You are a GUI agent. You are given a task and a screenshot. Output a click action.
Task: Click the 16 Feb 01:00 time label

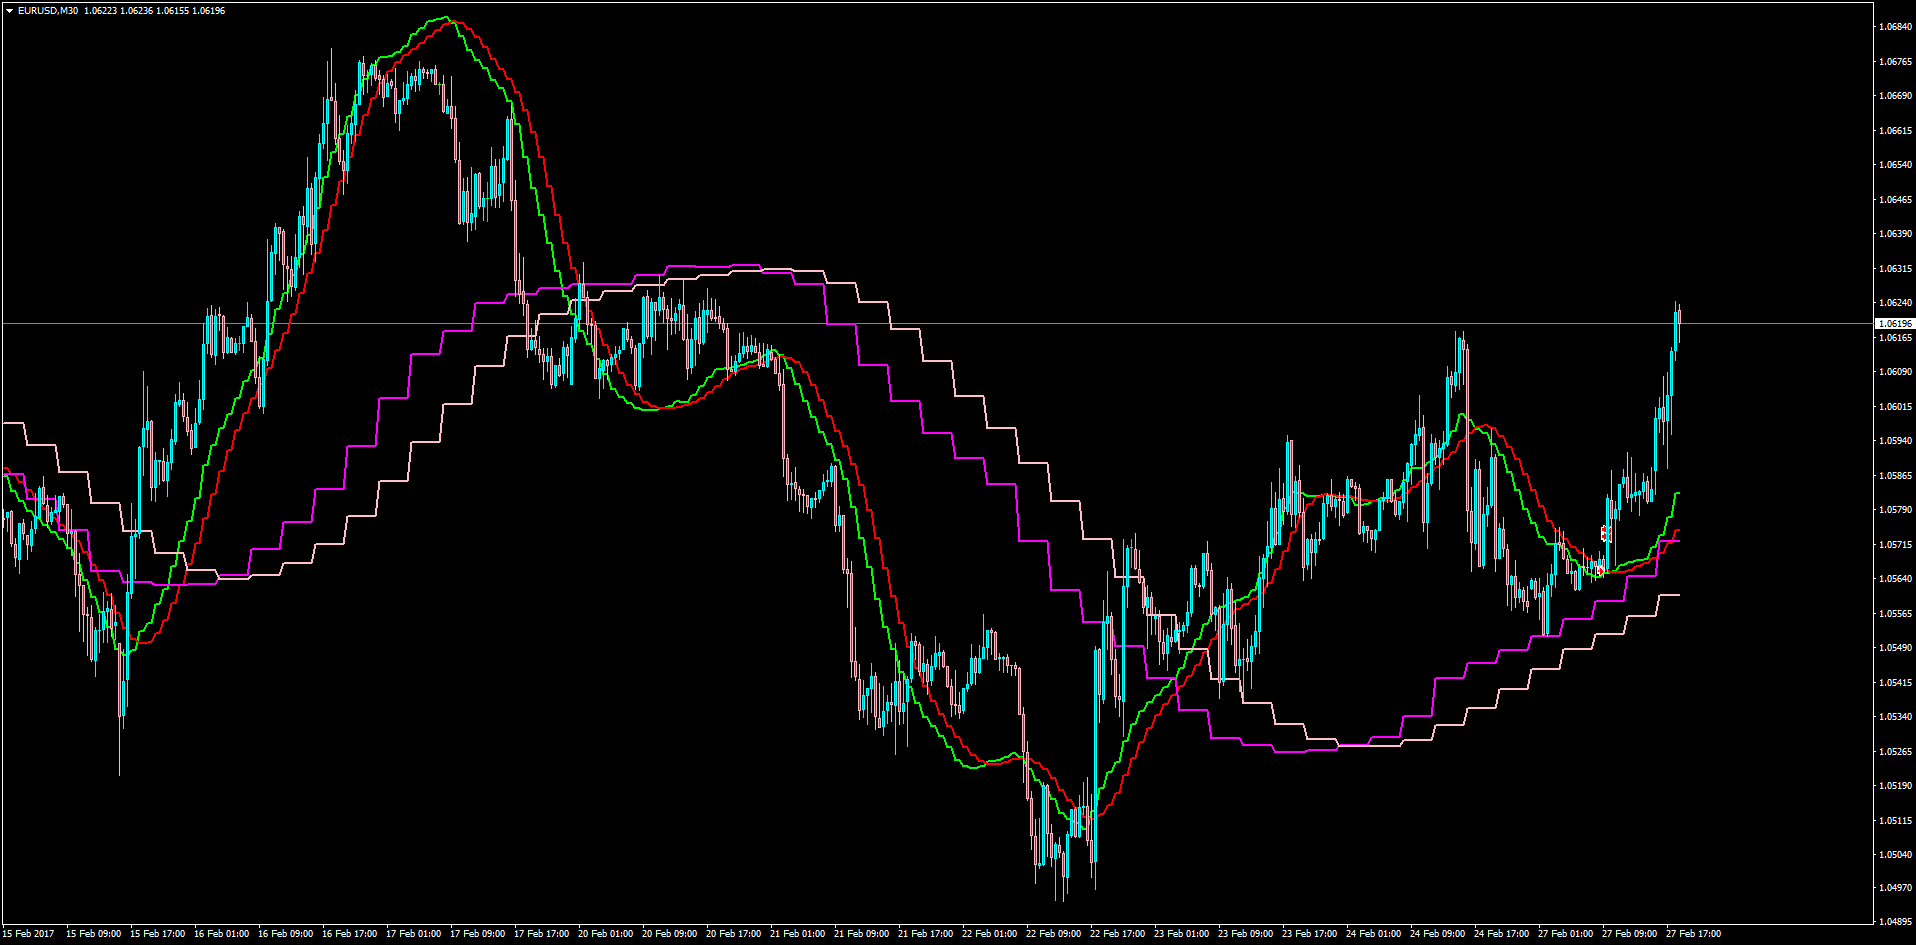tap(221, 934)
